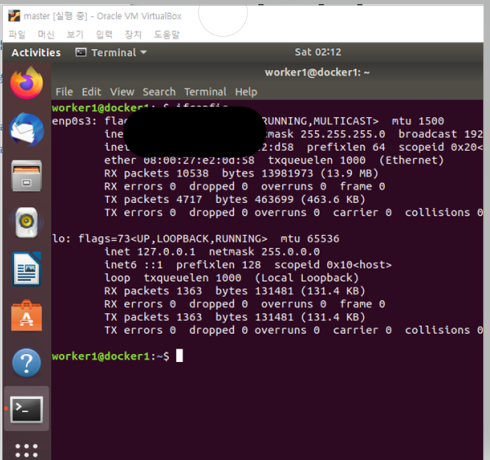
Task: Show Applications grid of dots
Action: tap(27, 450)
